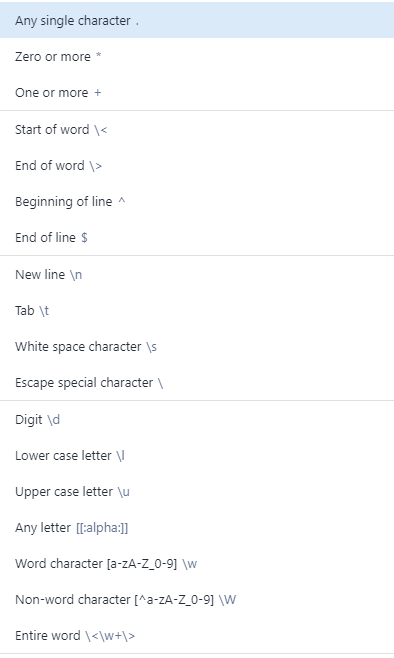The width and height of the screenshot is (394, 658).
Task: Select the 'Any single character .' entry
Action: pyautogui.click(x=197, y=20)
